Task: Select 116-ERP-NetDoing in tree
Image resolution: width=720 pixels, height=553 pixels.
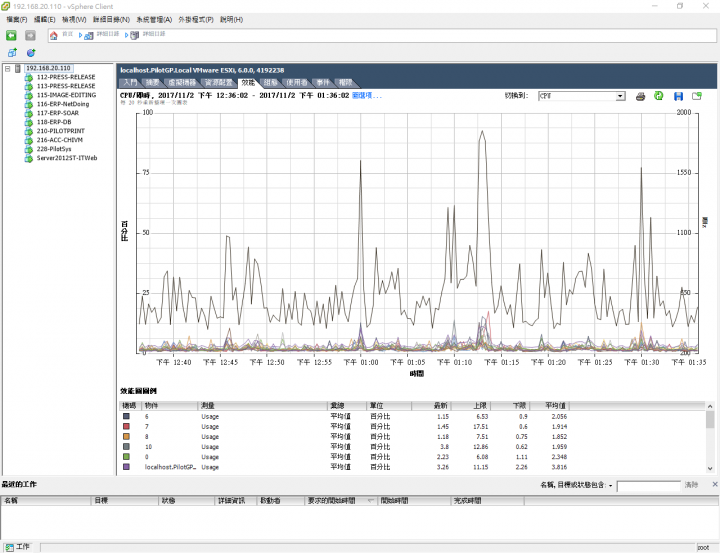Action: coord(62,104)
